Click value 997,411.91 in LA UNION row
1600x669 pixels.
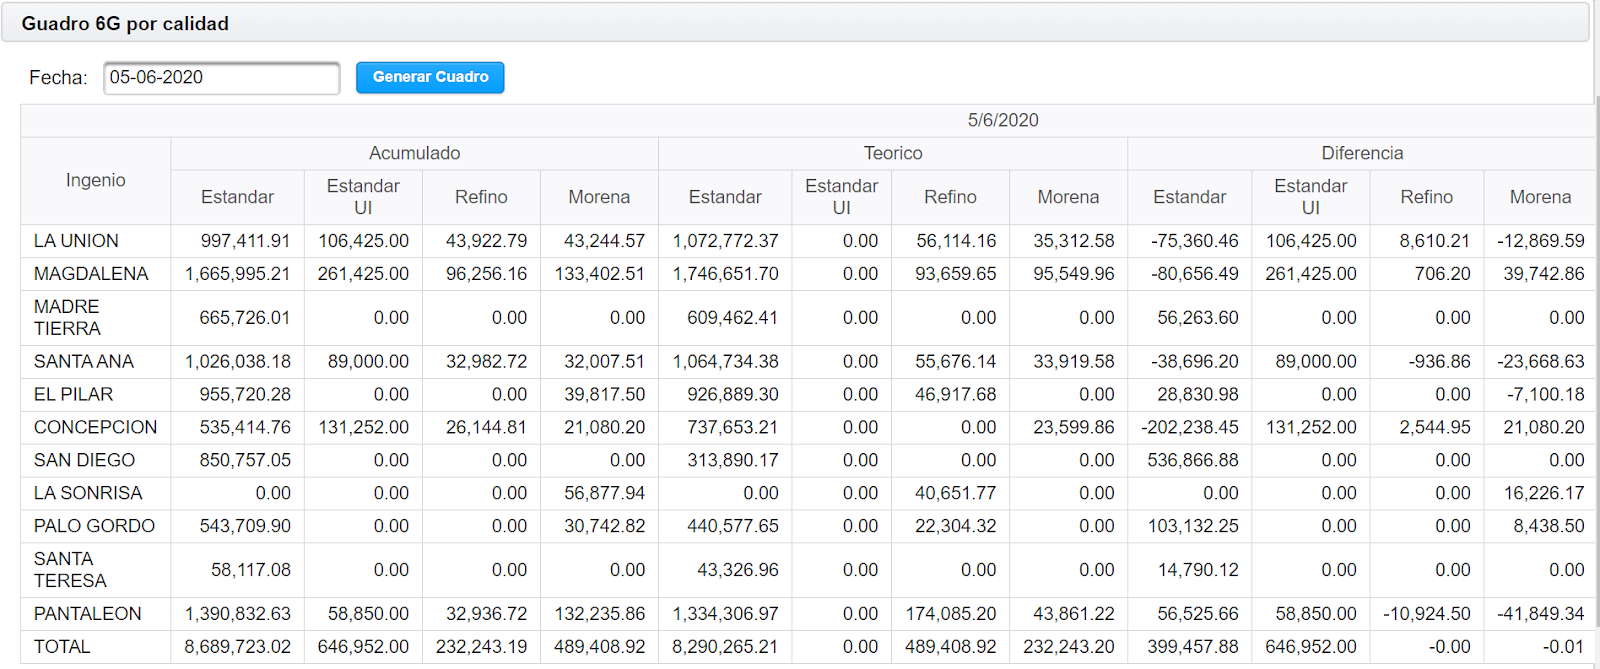point(245,241)
